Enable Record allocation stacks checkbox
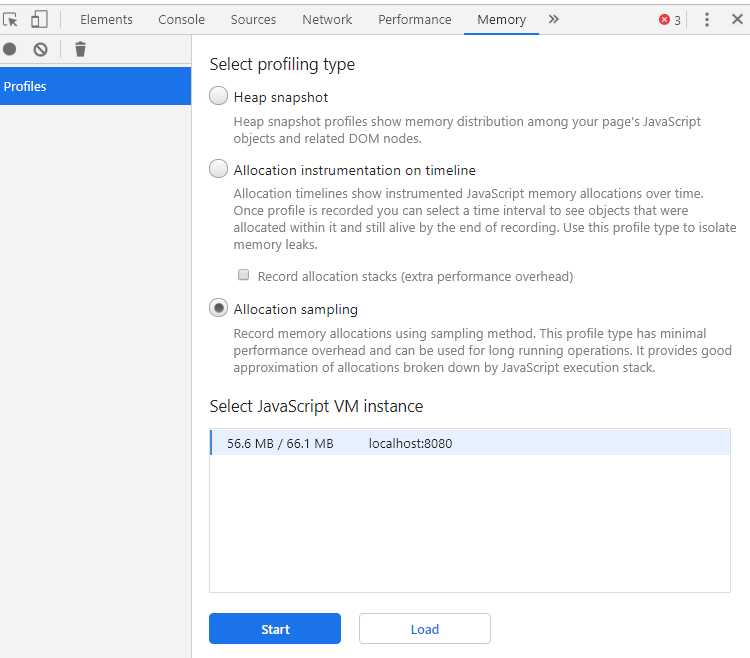This screenshot has height=658, width=750. tap(243, 275)
